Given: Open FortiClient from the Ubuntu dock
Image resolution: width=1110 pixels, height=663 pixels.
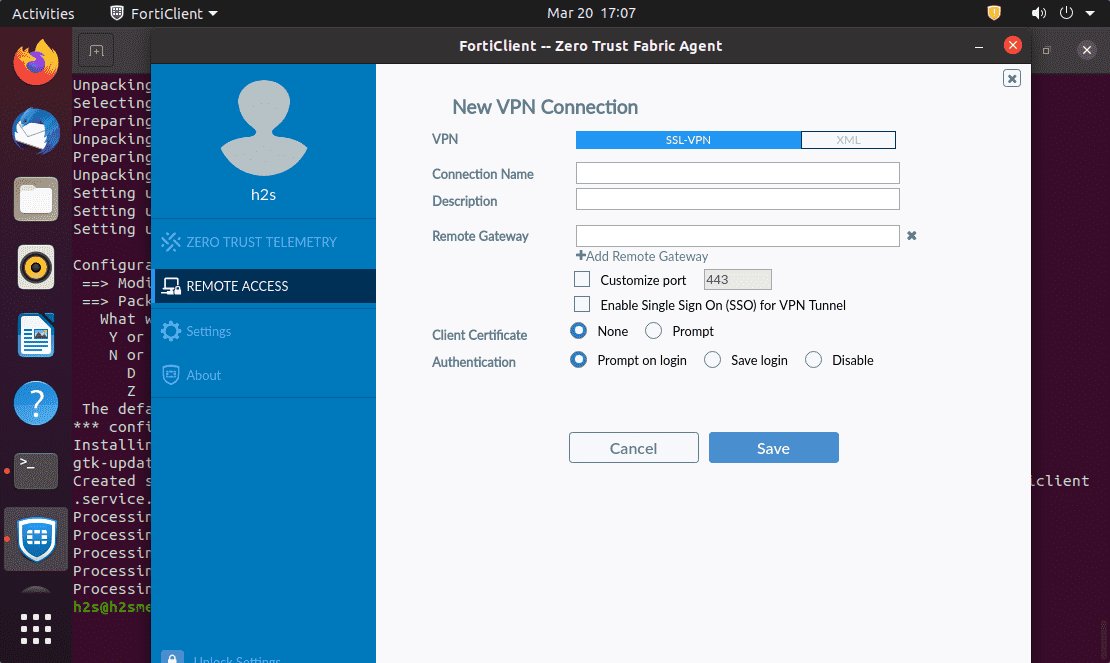Looking at the screenshot, I should [35, 539].
